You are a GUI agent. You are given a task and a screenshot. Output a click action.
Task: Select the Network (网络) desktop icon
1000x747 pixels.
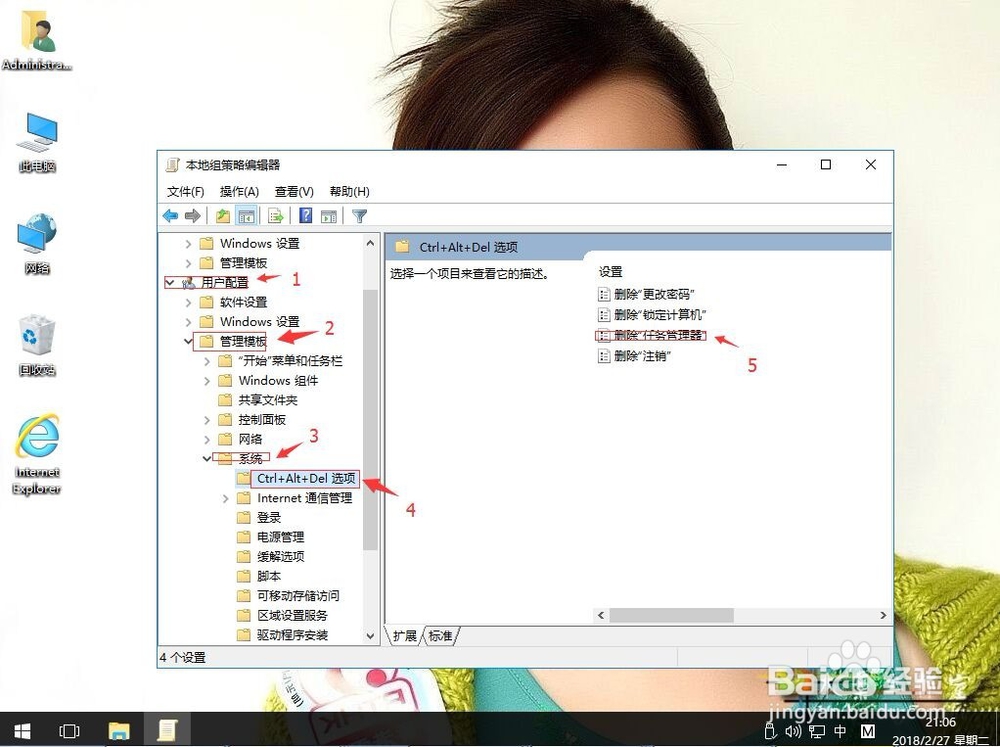pyautogui.click(x=37, y=244)
